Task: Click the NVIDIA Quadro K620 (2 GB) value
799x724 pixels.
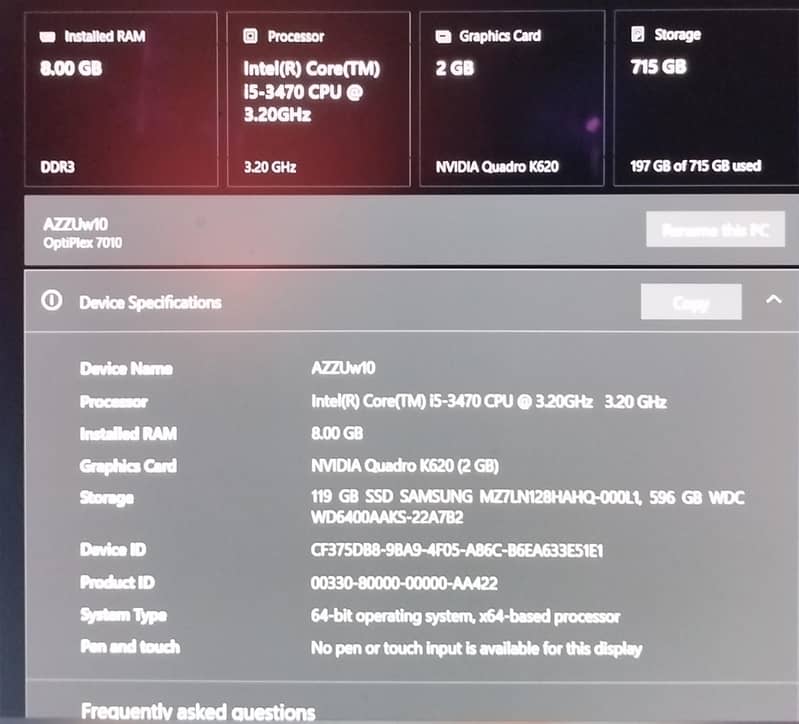Action: click(405, 466)
